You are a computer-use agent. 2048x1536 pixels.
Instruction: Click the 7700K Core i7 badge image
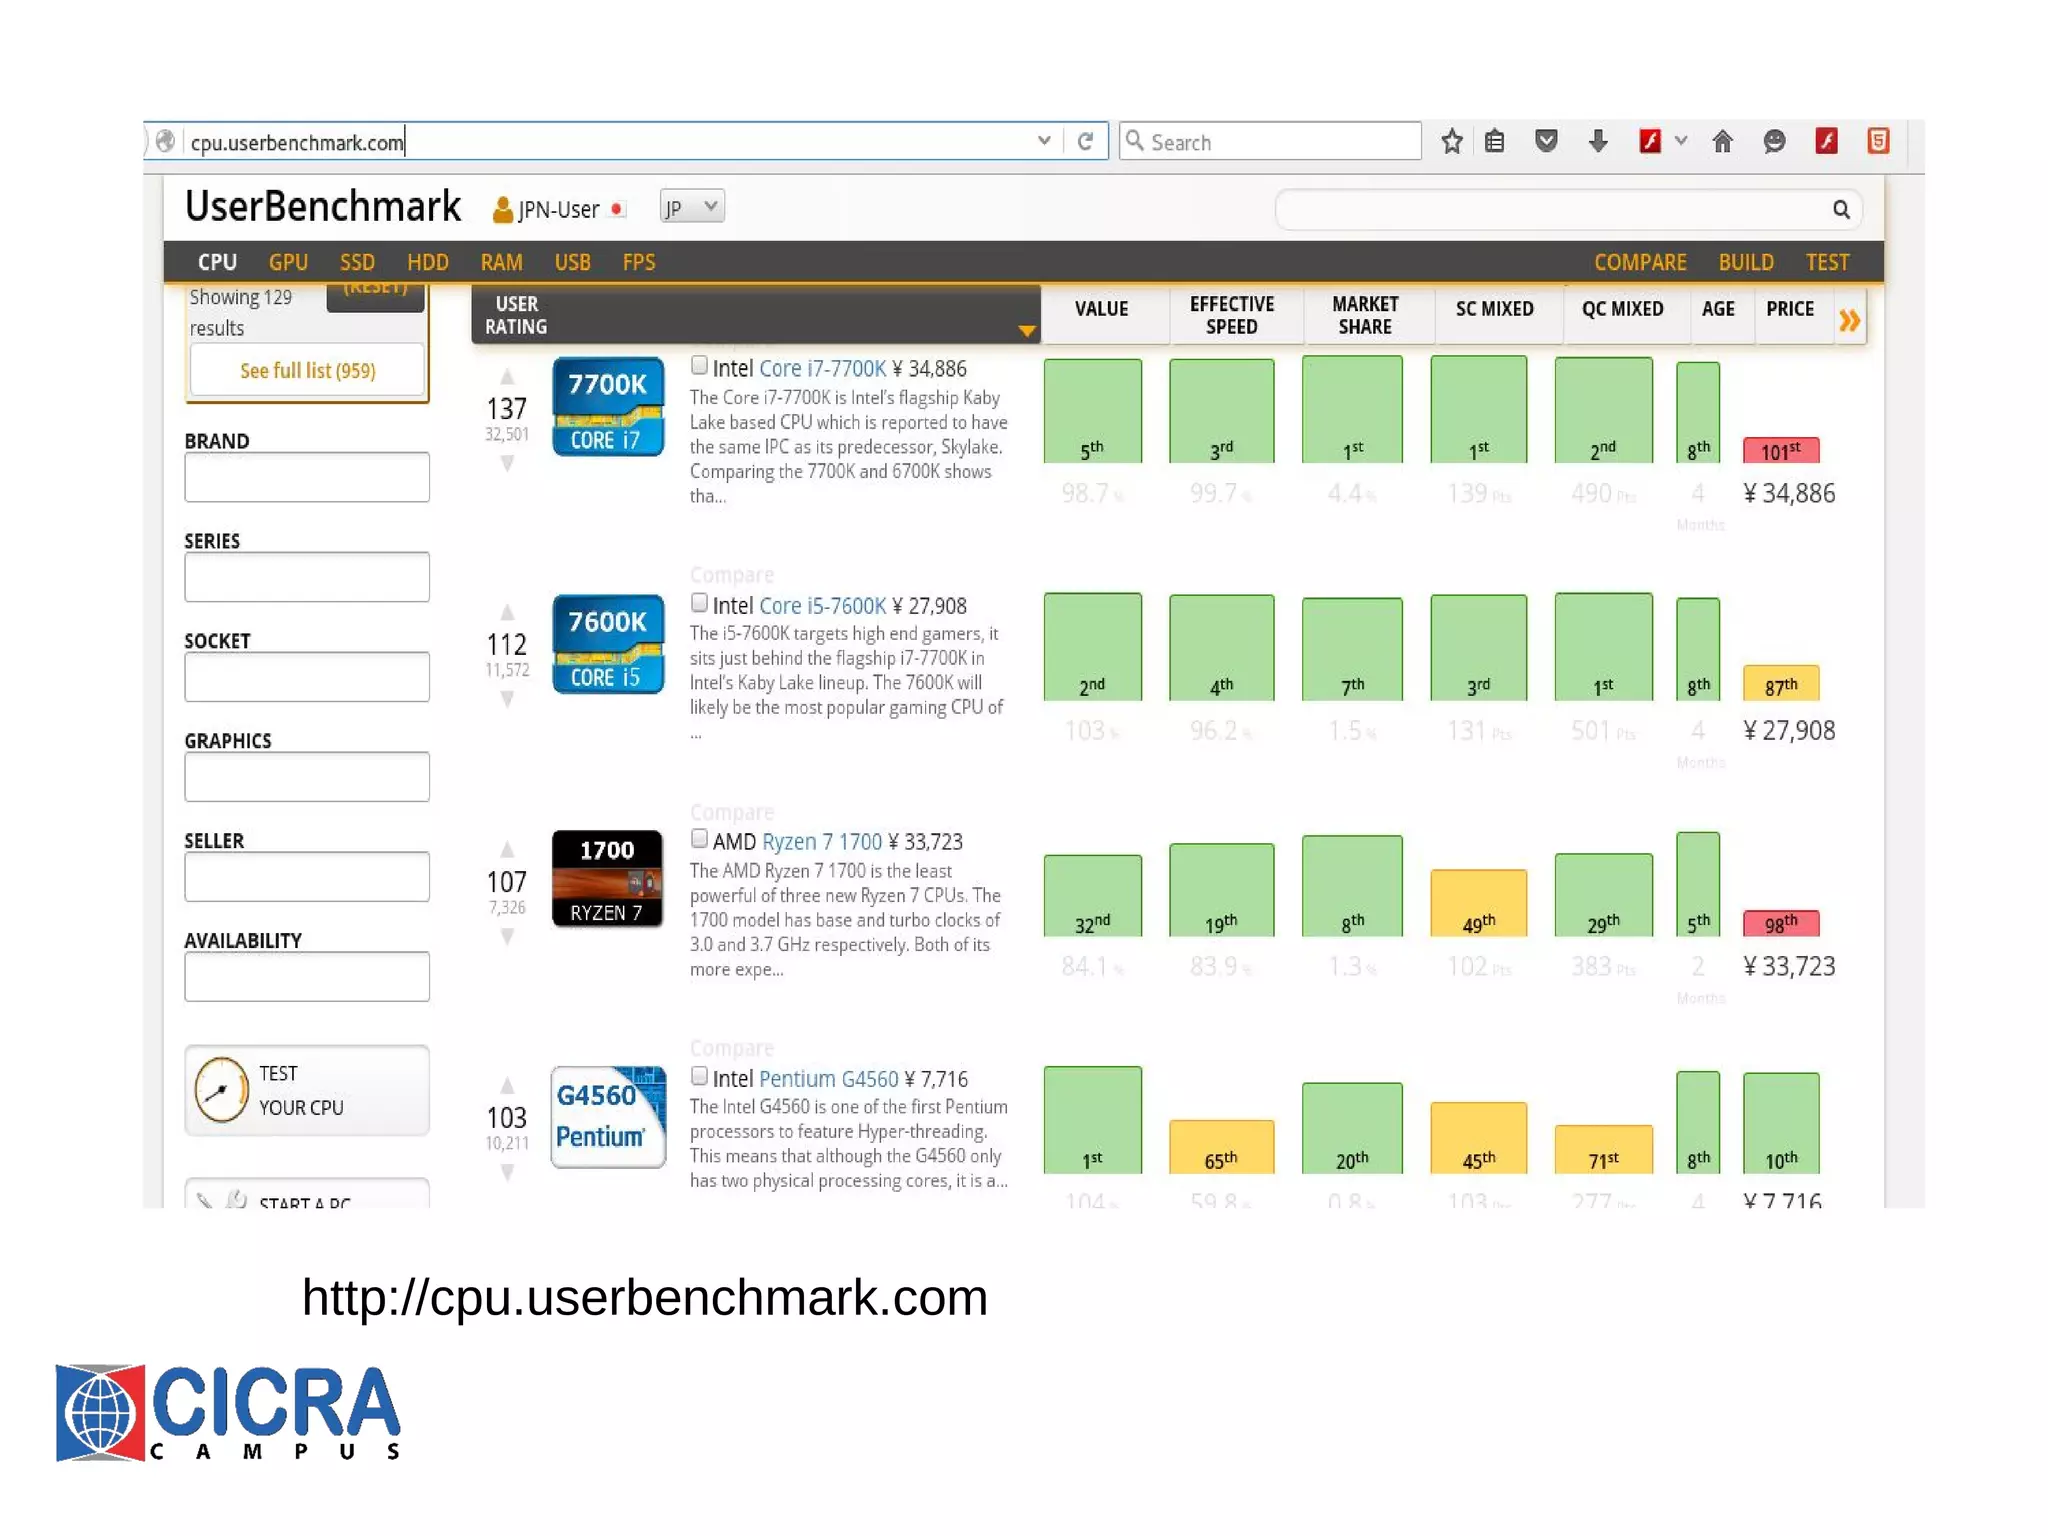click(608, 407)
